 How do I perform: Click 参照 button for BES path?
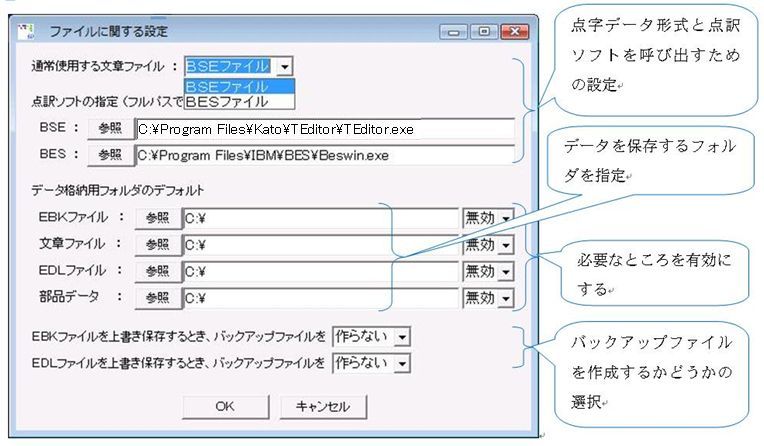pyautogui.click(x=109, y=155)
